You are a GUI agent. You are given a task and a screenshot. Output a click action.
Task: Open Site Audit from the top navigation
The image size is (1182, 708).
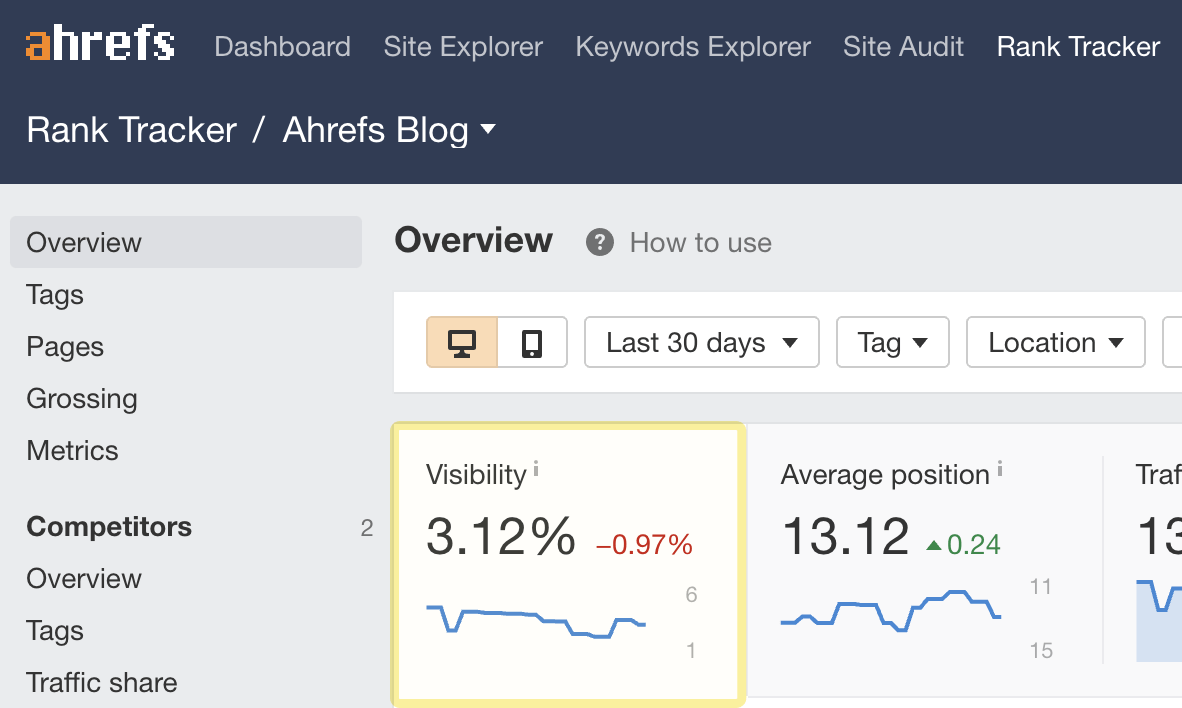point(903,46)
